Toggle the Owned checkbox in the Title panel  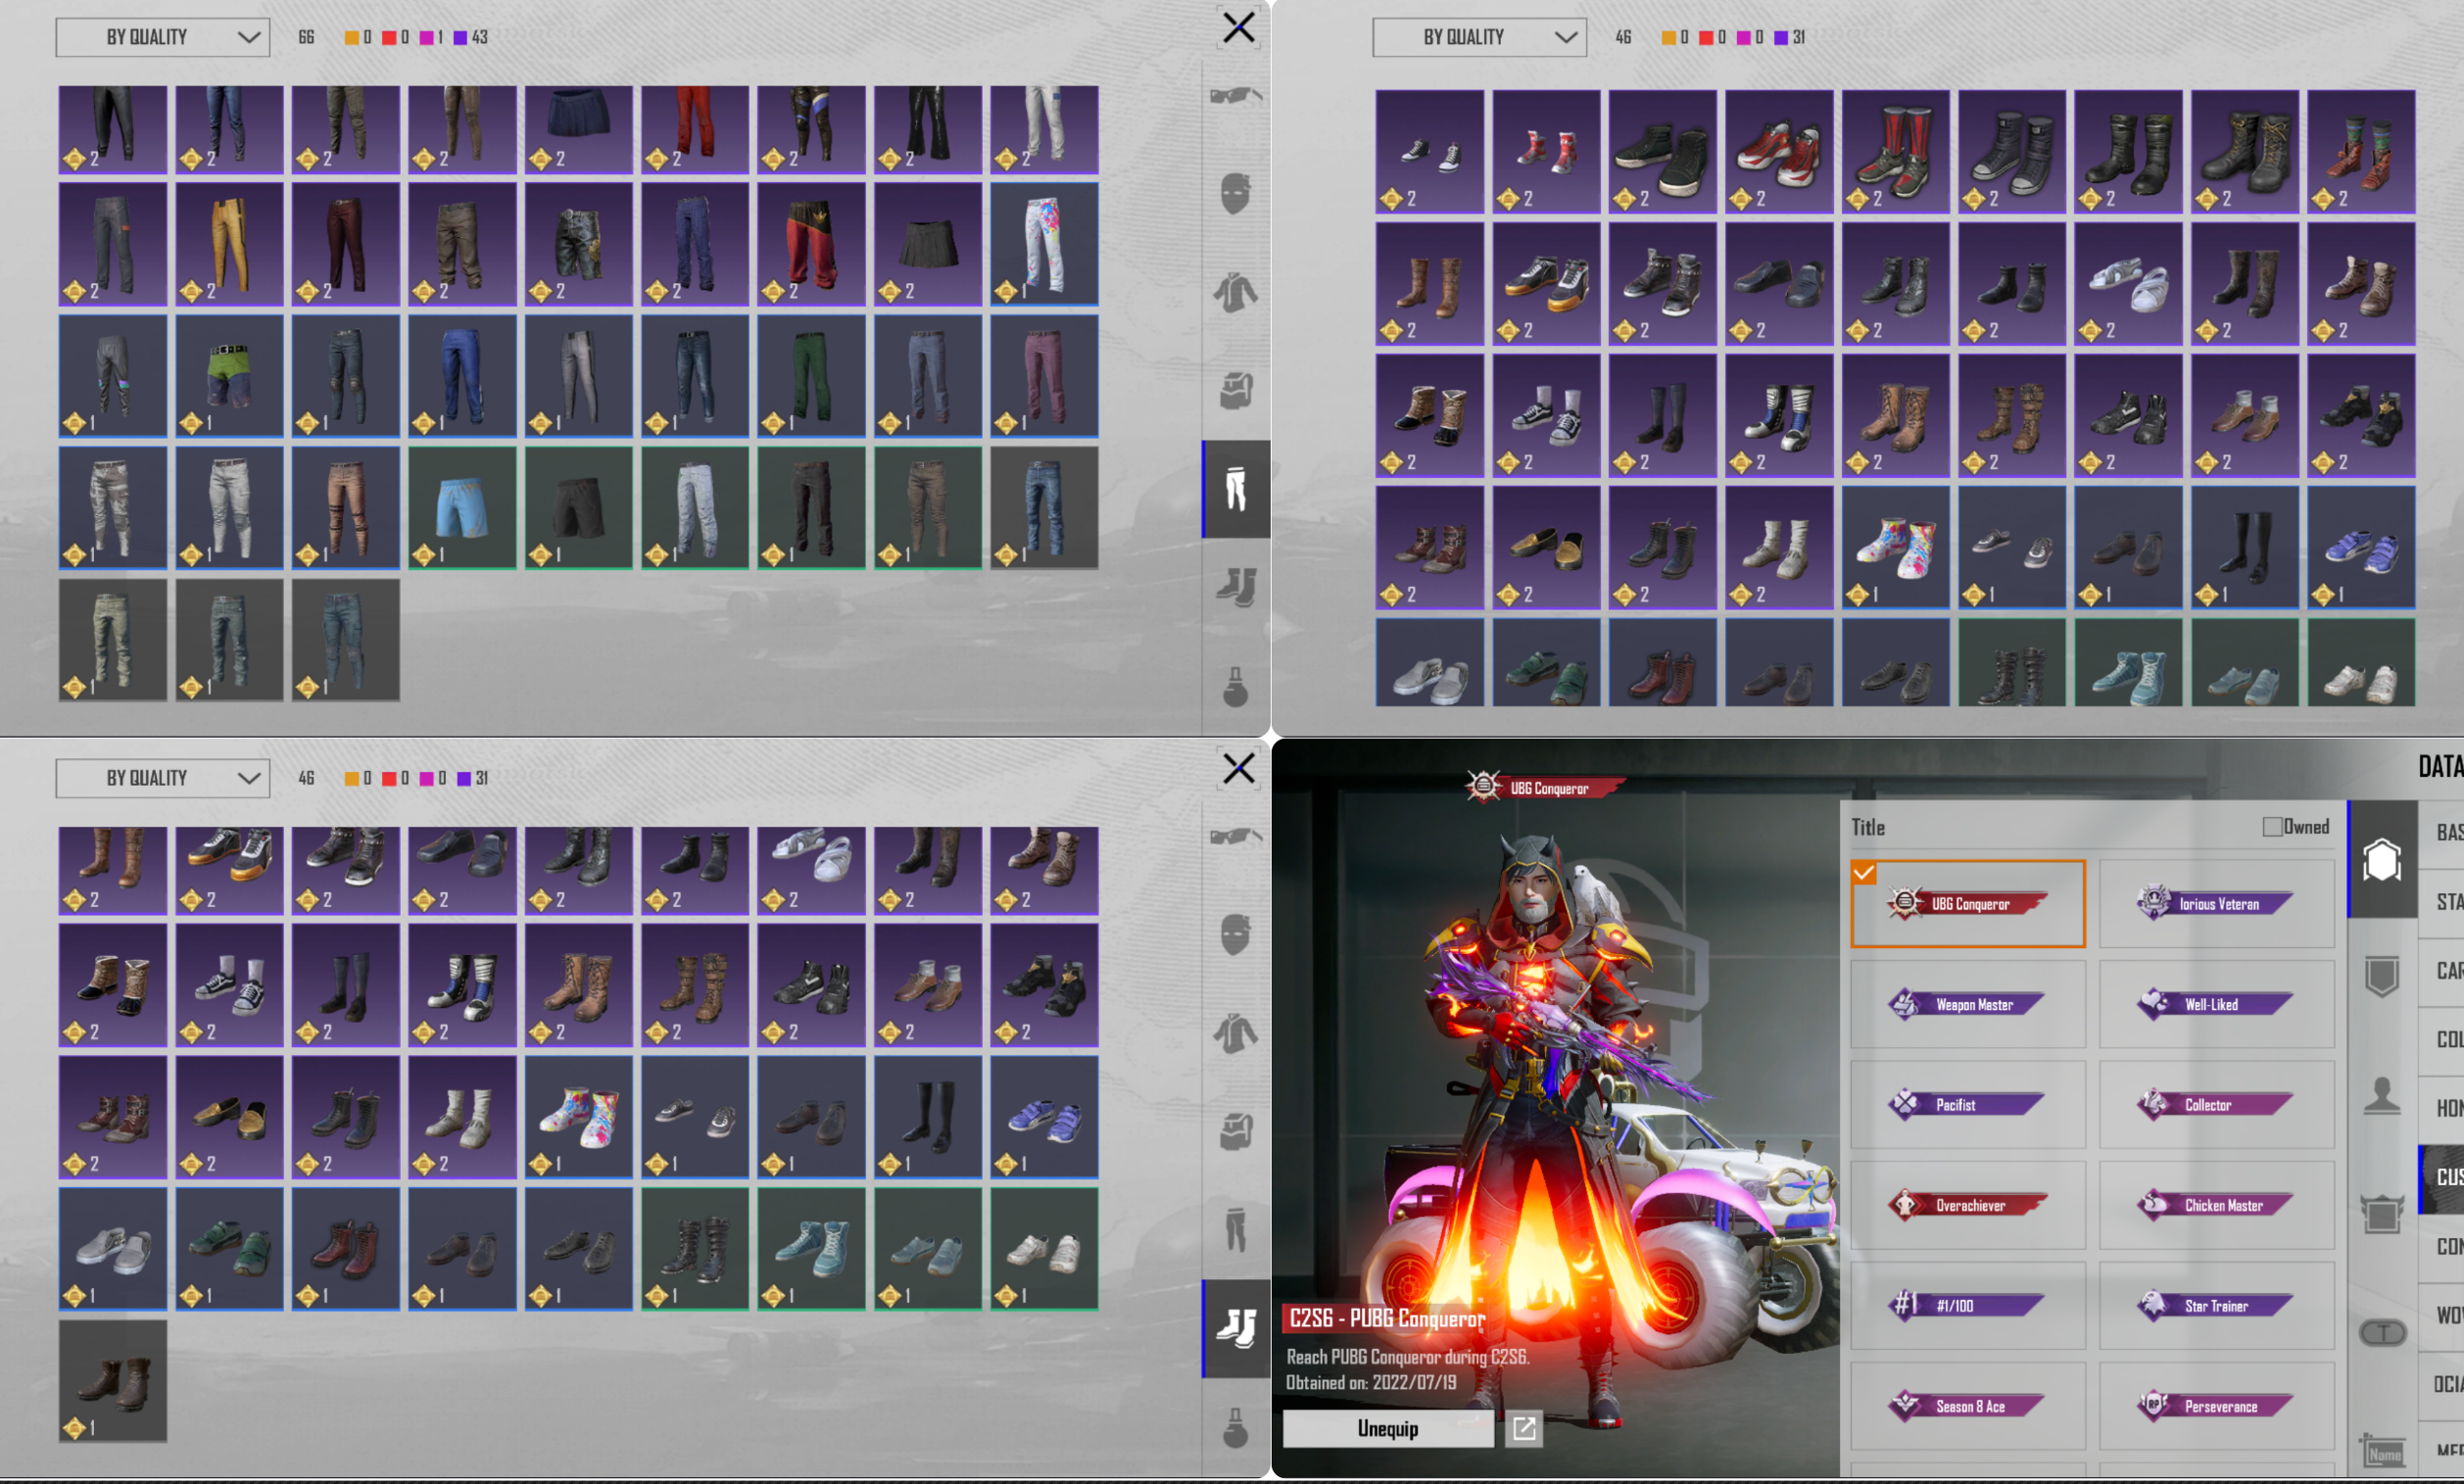click(2273, 827)
